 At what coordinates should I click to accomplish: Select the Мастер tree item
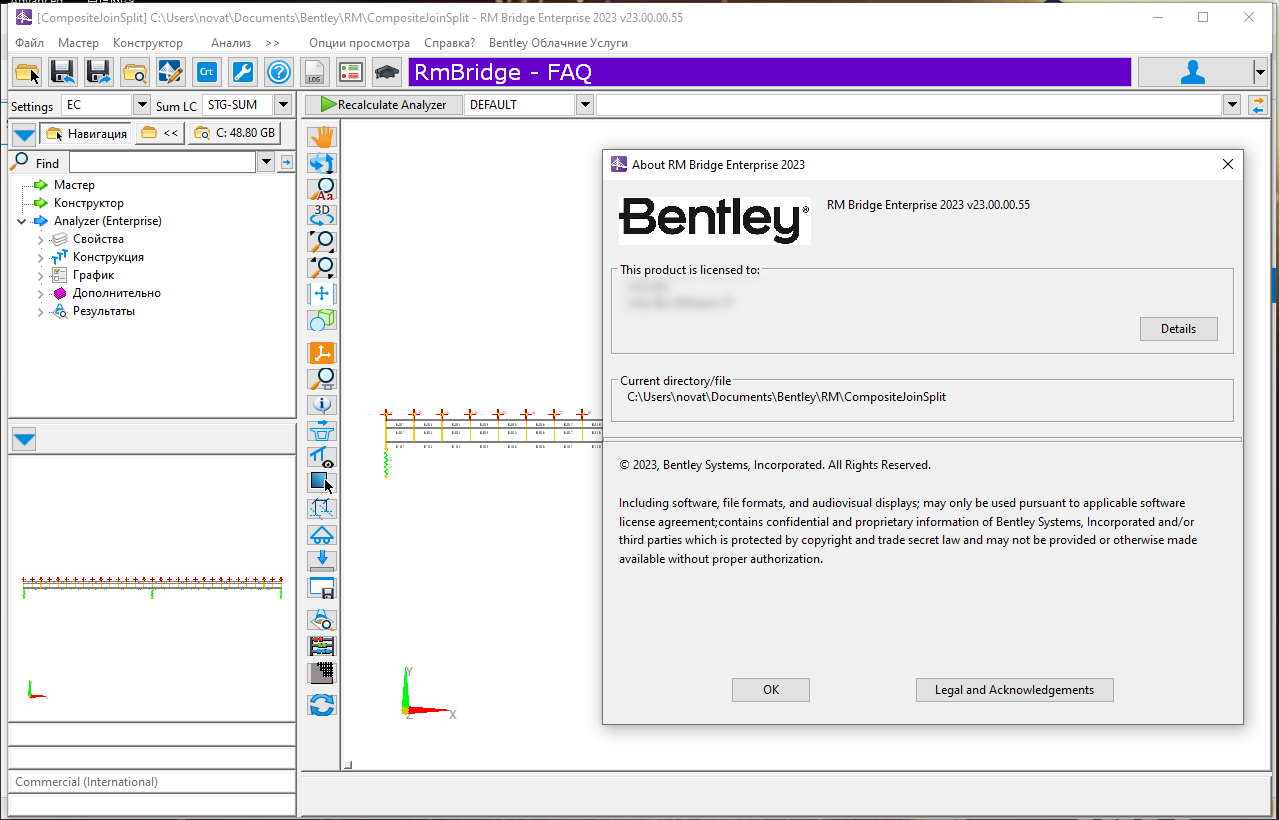click(74, 185)
